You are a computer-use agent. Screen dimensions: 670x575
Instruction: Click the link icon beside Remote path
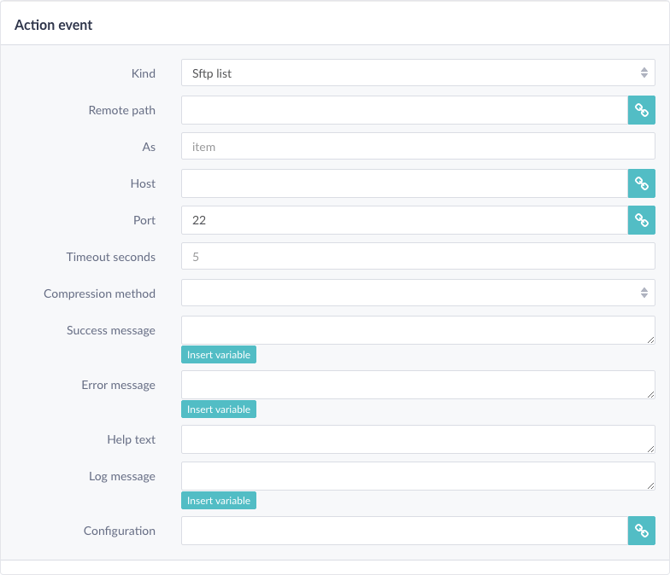[x=641, y=110]
